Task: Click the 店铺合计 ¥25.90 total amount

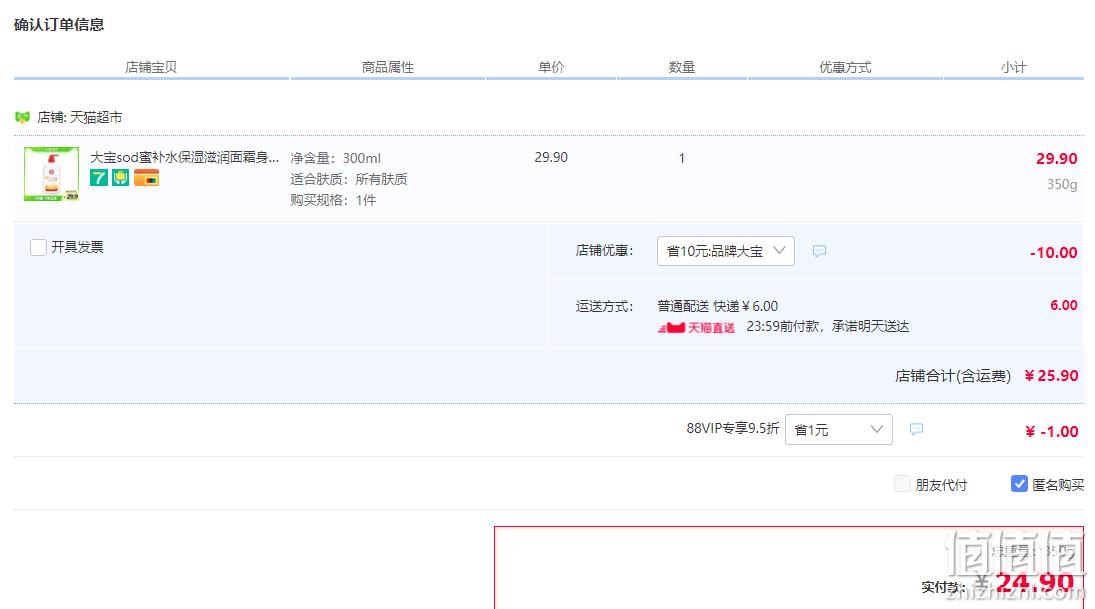Action: coord(1051,376)
